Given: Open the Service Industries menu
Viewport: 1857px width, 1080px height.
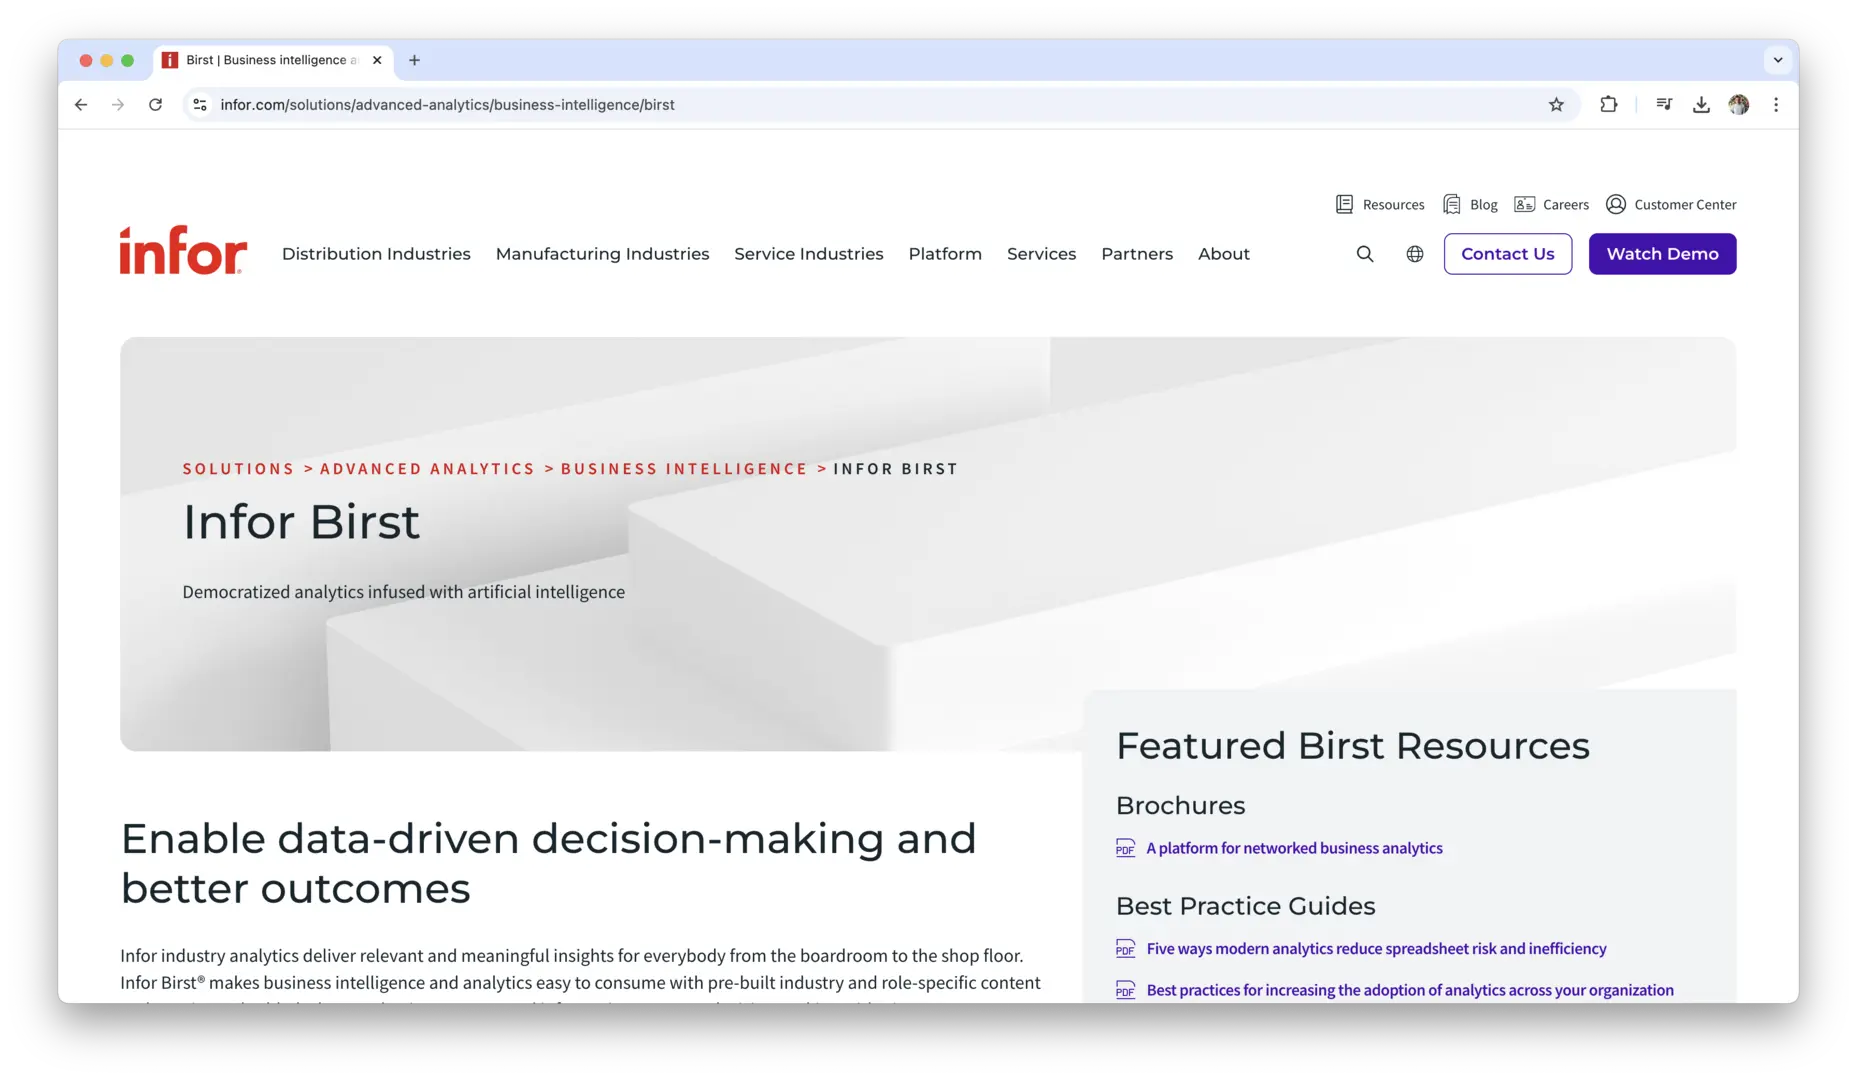Looking at the screenshot, I should (x=809, y=254).
